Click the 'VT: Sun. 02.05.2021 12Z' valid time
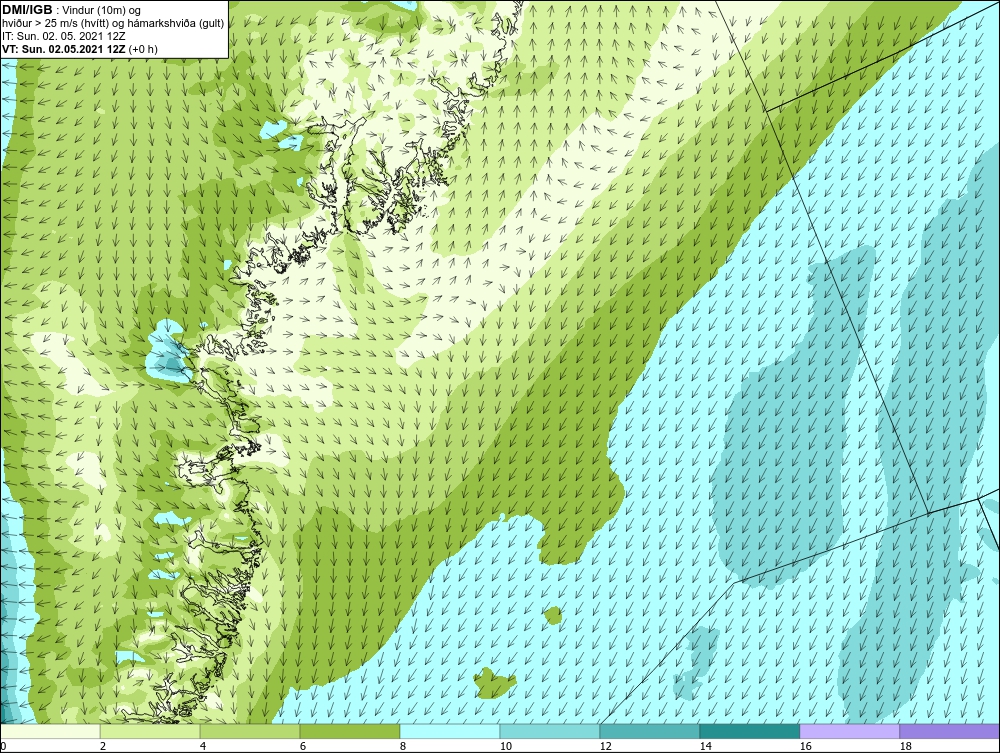The image size is (1000, 753). click(x=64, y=48)
